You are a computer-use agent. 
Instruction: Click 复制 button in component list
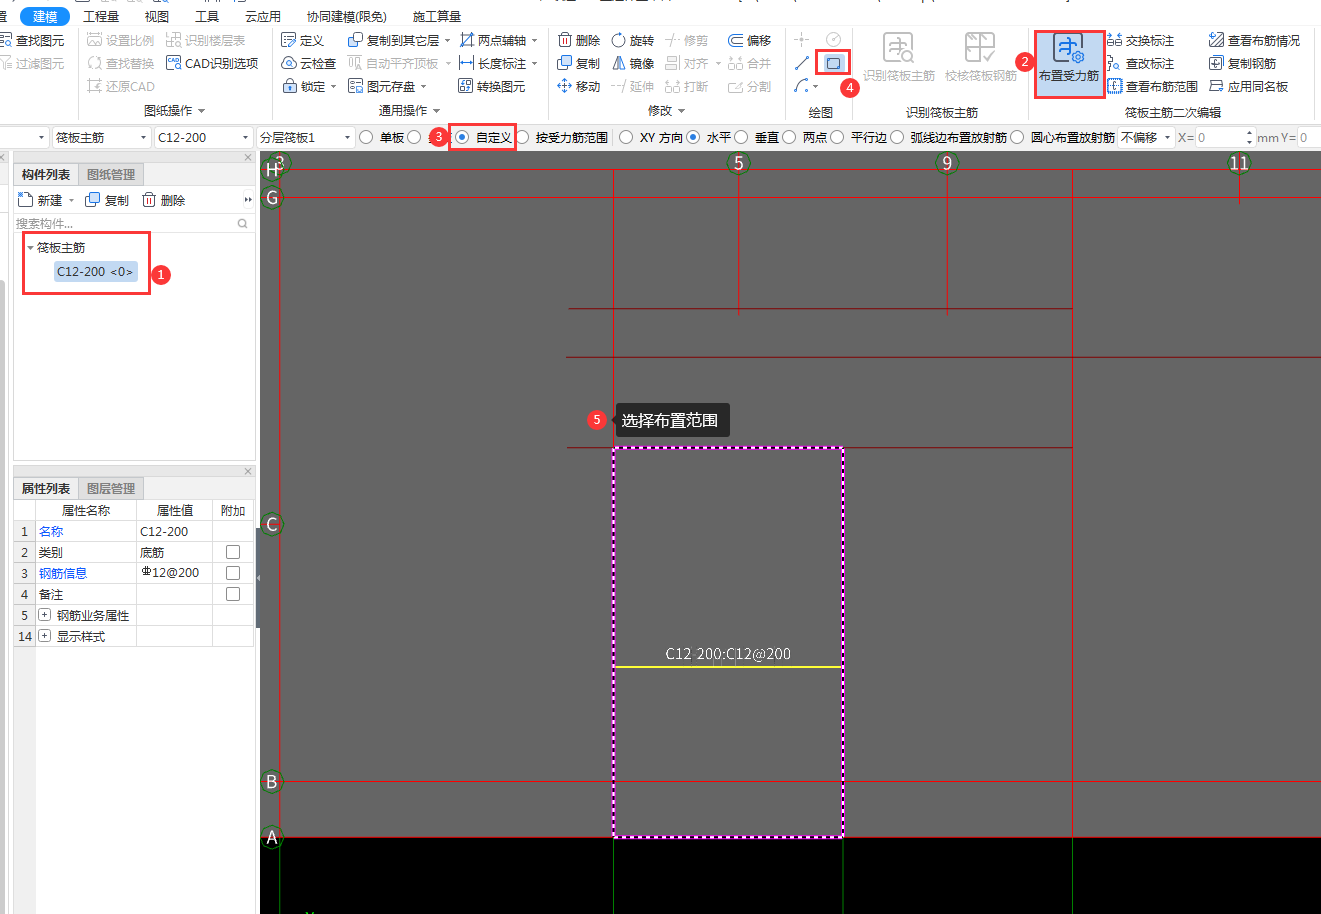107,200
